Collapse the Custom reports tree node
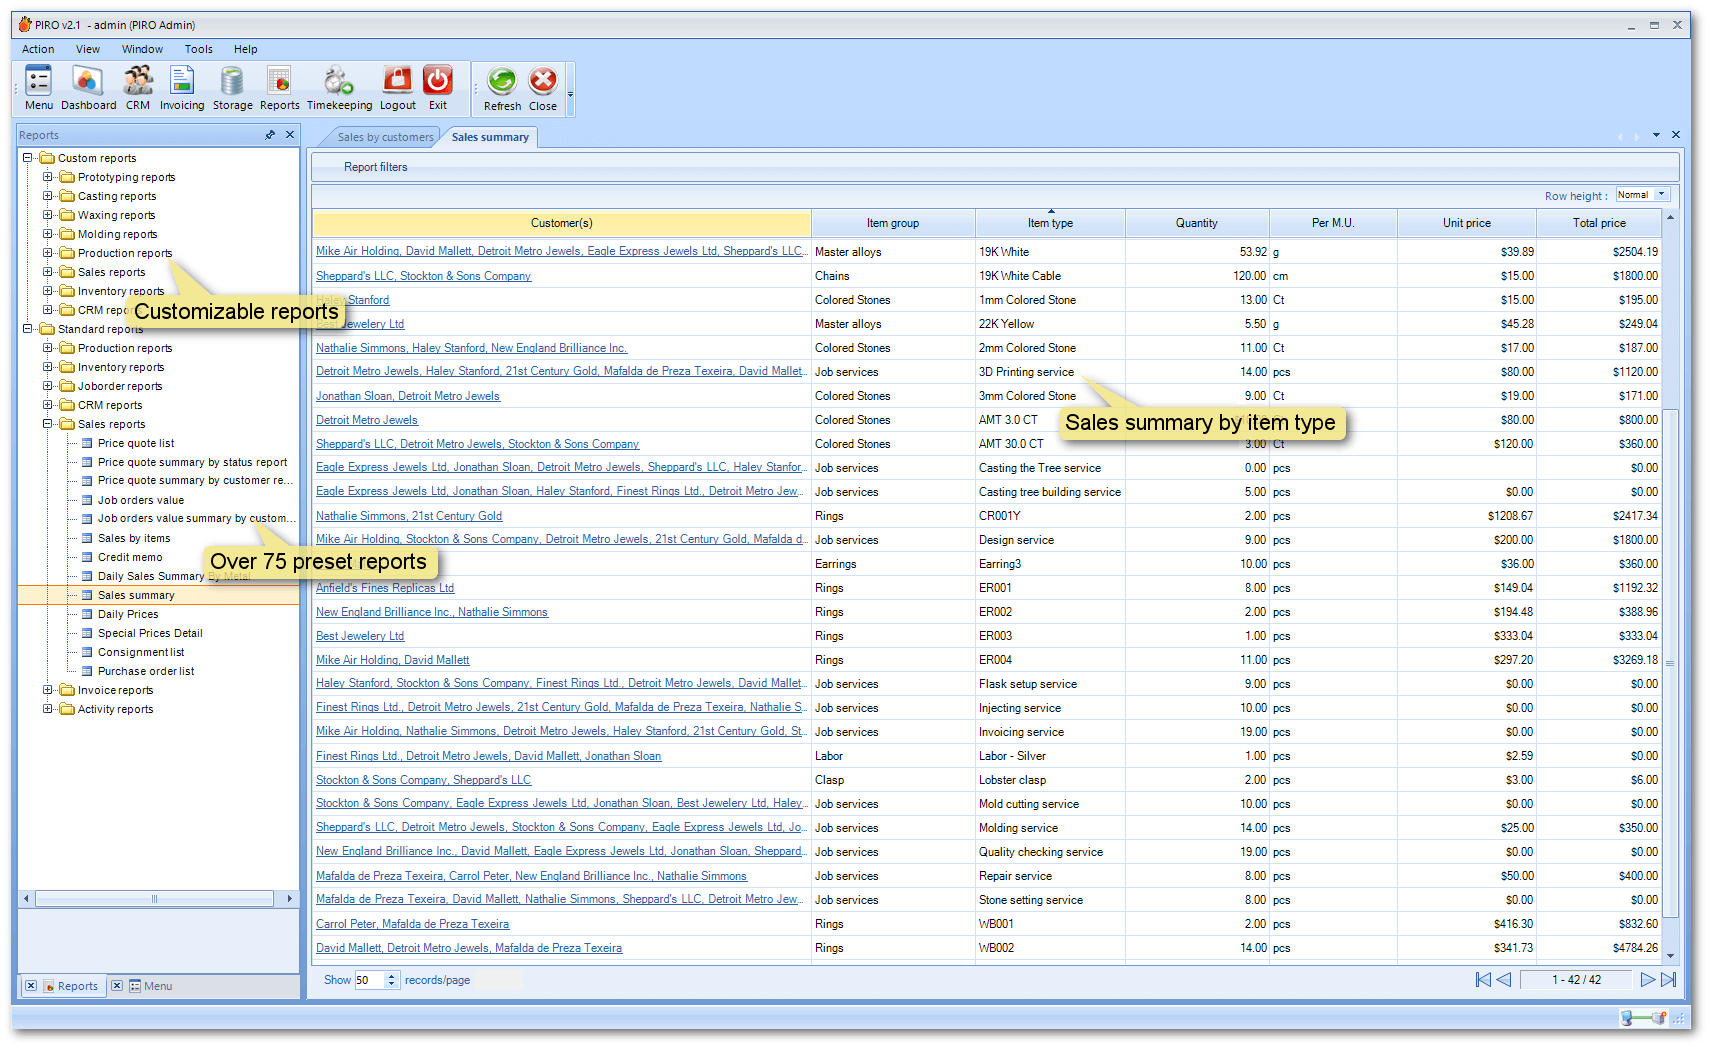Screen dimensions: 1710x1048 tap(28, 158)
